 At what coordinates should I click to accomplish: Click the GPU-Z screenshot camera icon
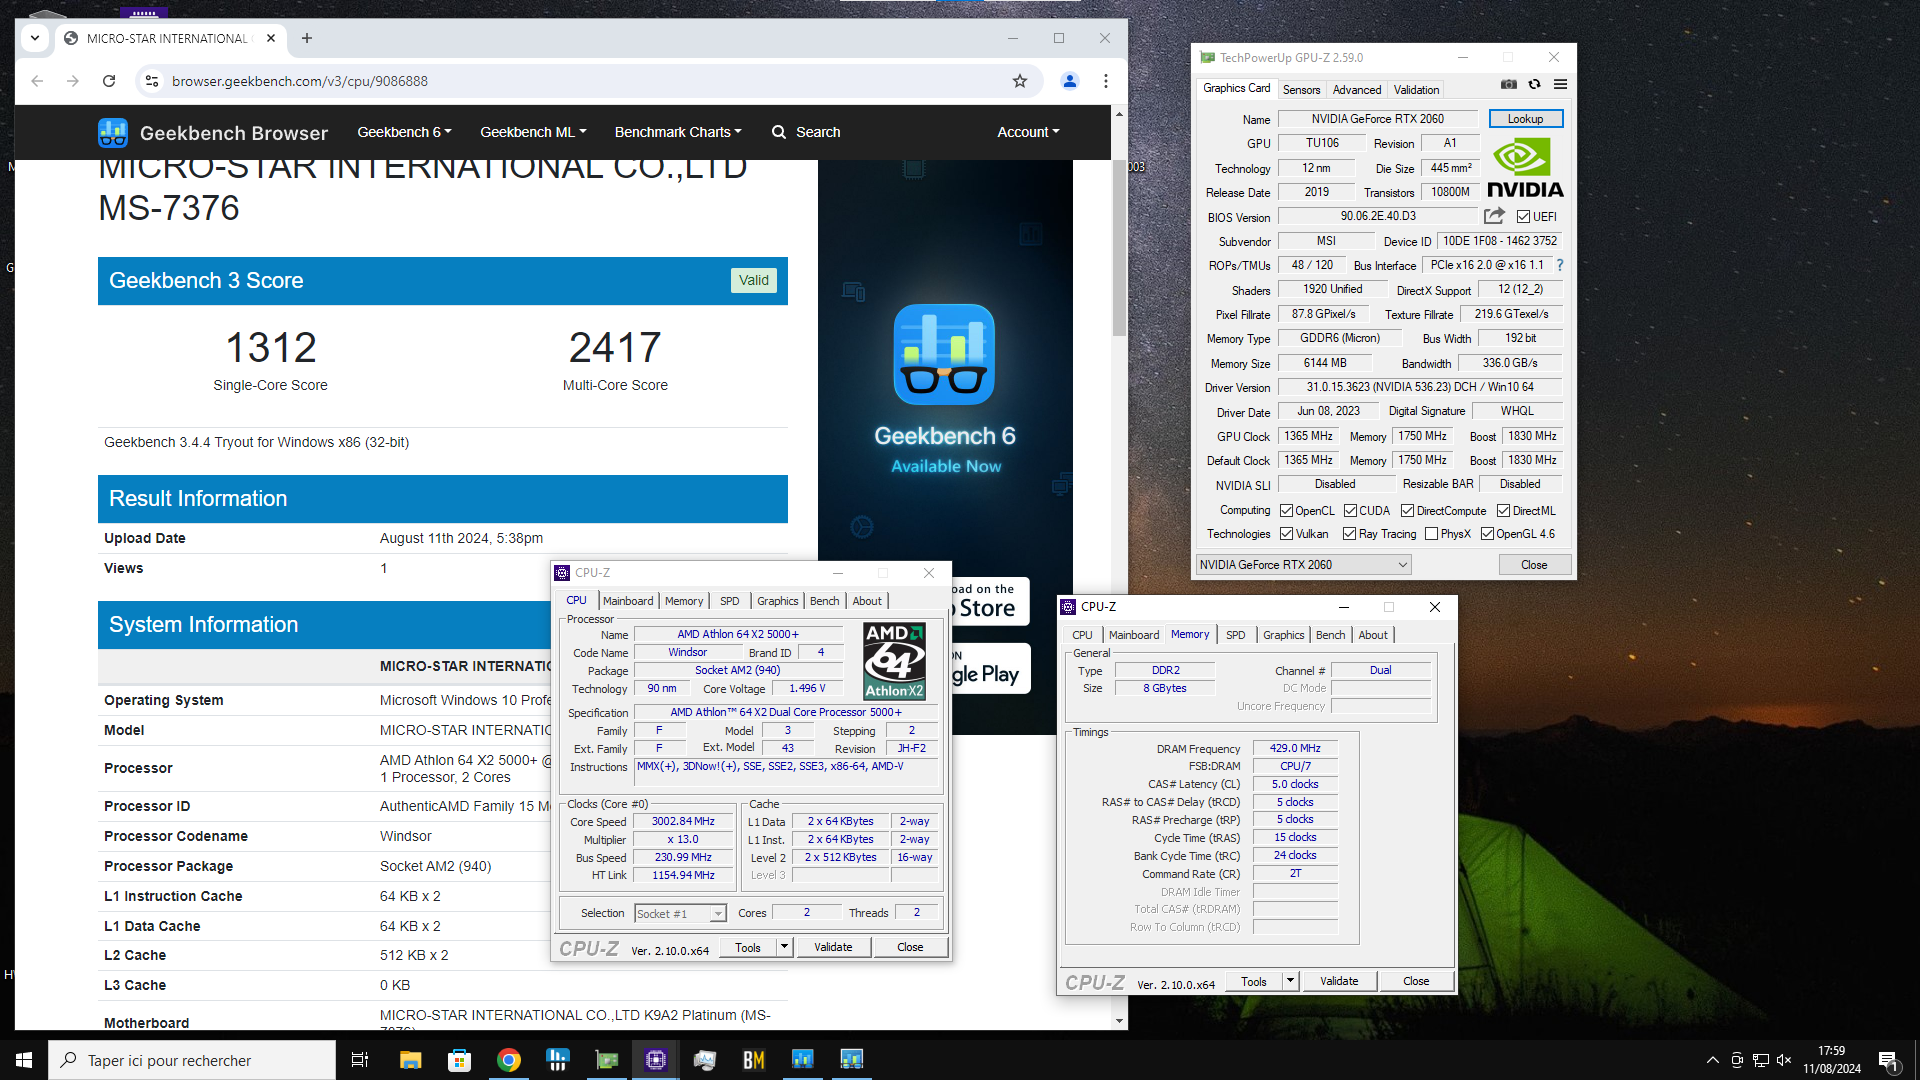click(x=1509, y=85)
